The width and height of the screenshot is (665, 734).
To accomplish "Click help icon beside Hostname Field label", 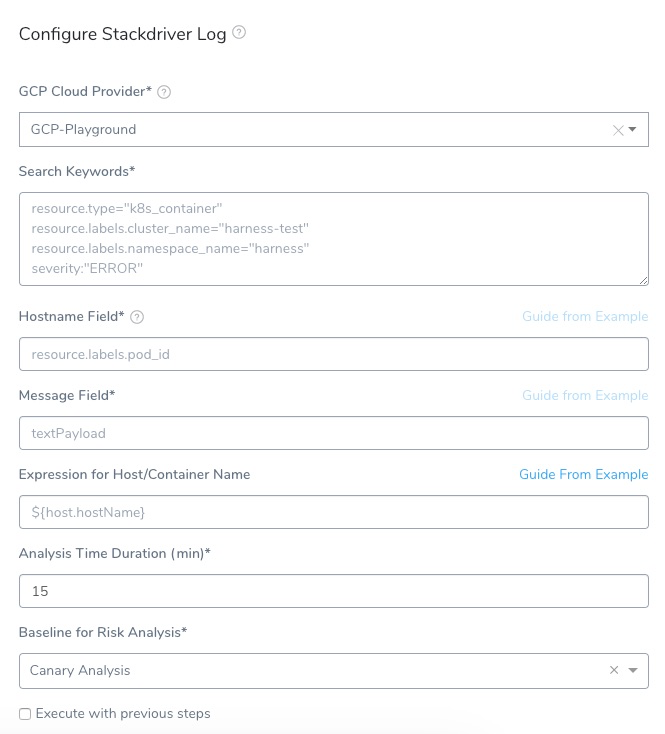I will [x=137, y=317].
